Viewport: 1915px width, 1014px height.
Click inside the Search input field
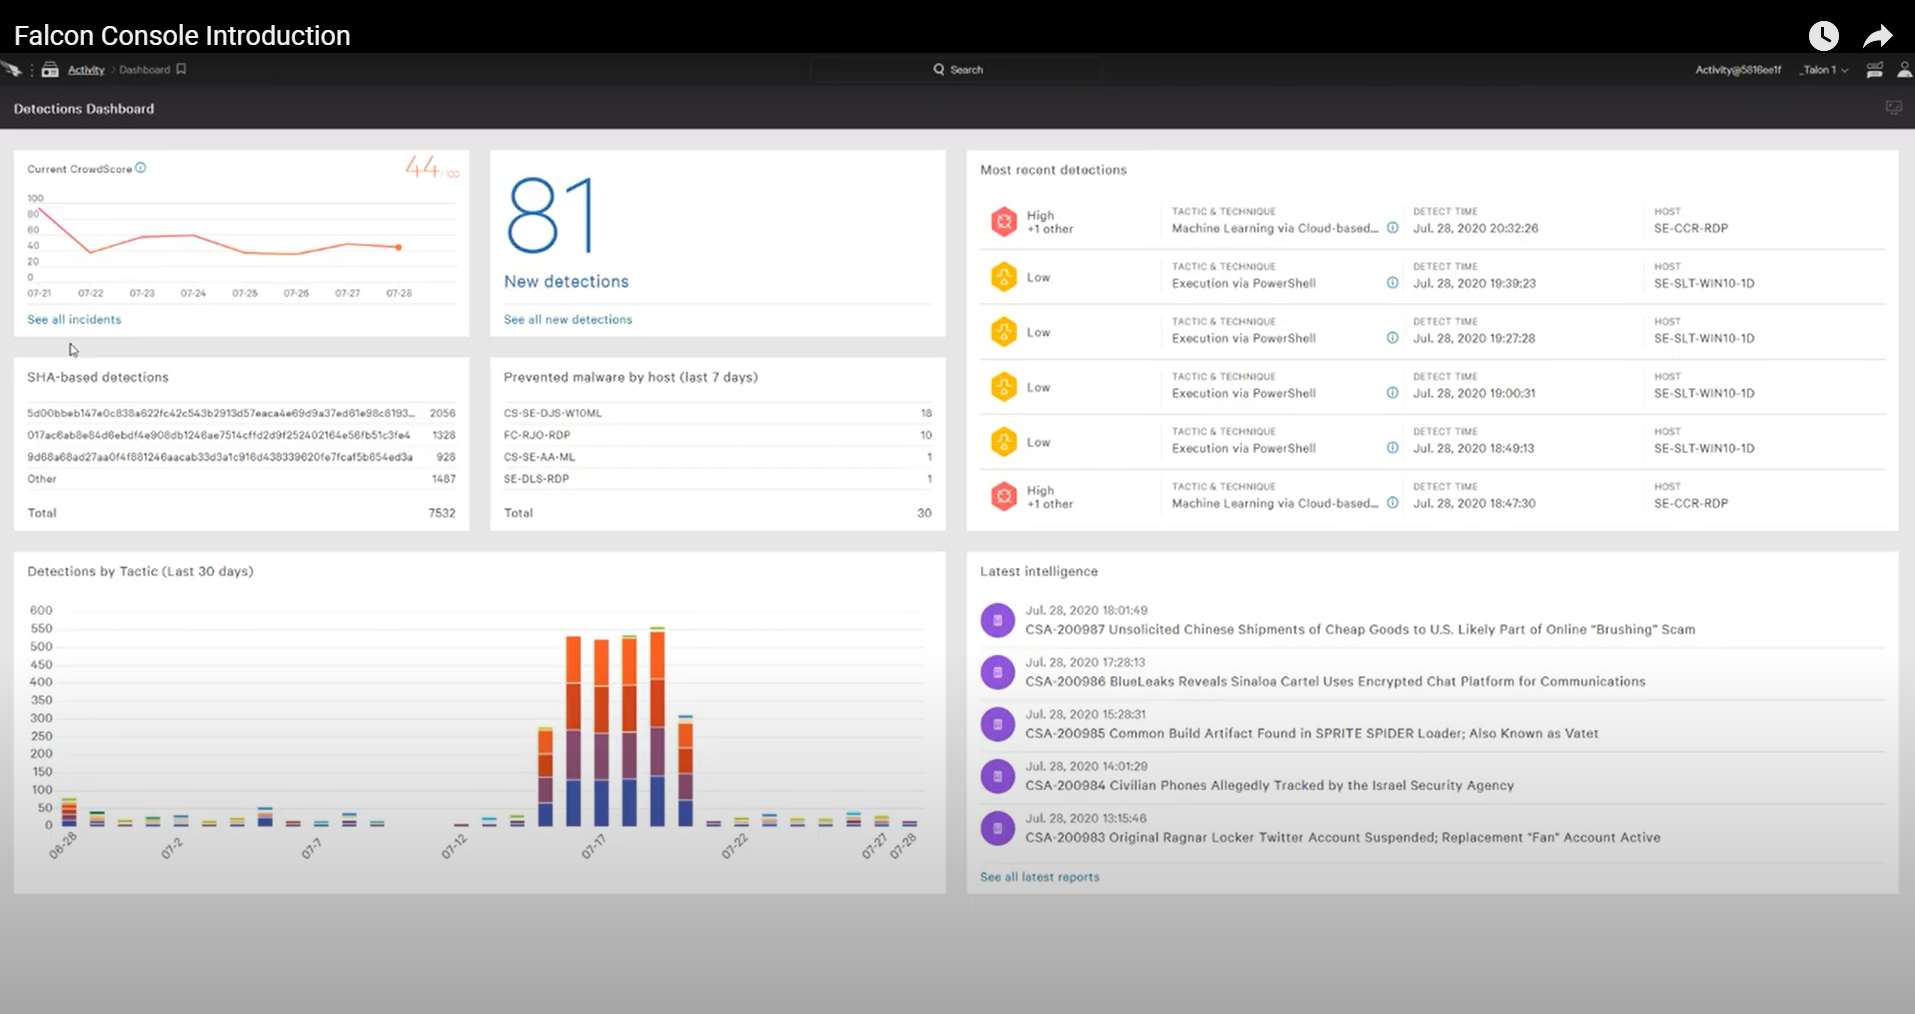click(x=955, y=70)
